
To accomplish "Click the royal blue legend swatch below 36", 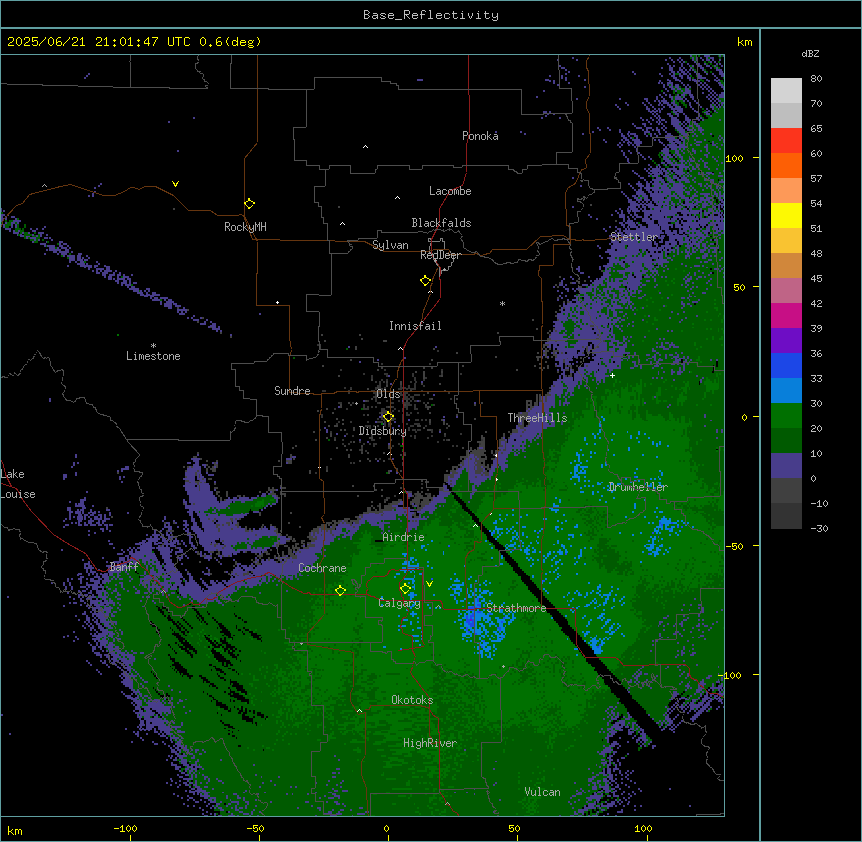I will (786, 365).
